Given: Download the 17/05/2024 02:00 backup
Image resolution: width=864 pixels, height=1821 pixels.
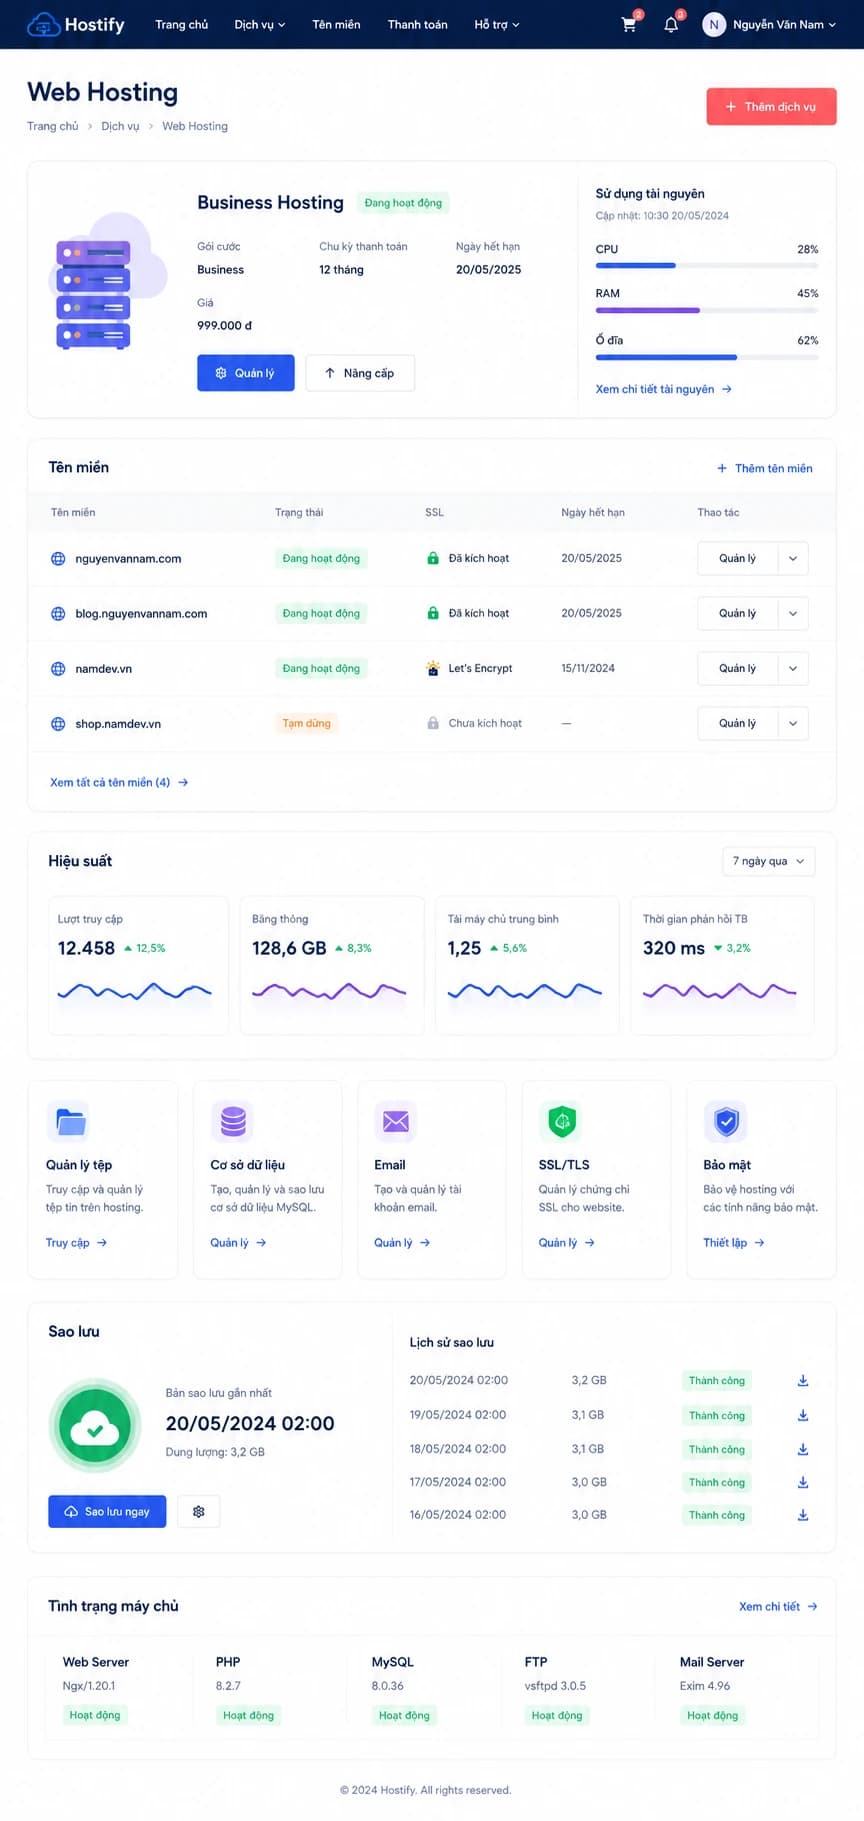Looking at the screenshot, I should [x=803, y=1482].
